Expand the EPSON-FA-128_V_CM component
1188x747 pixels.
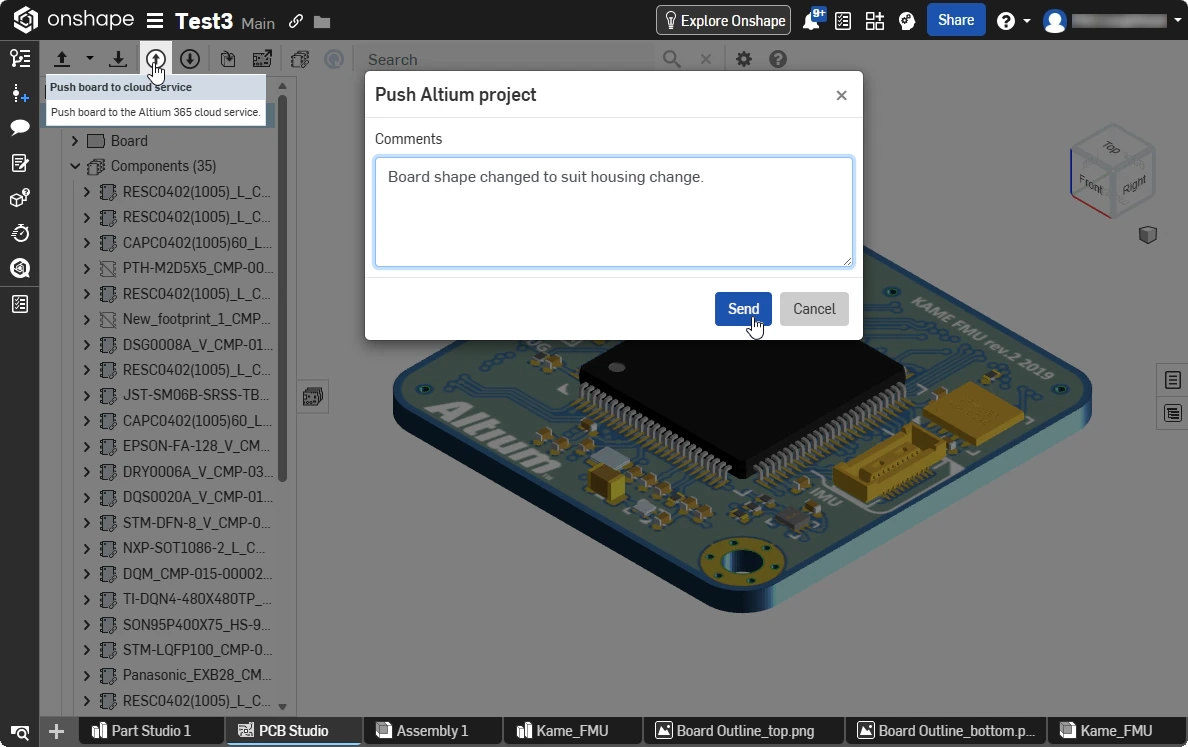click(86, 446)
